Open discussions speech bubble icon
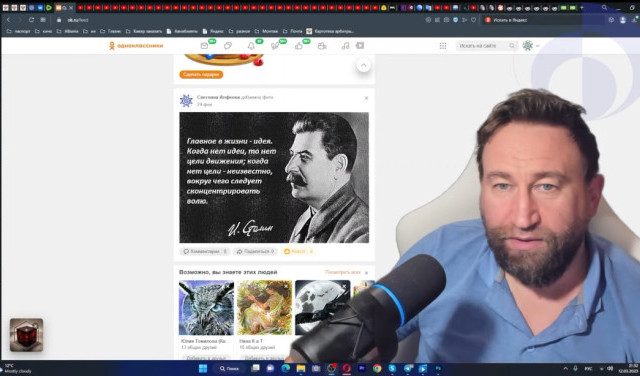 click(x=228, y=46)
